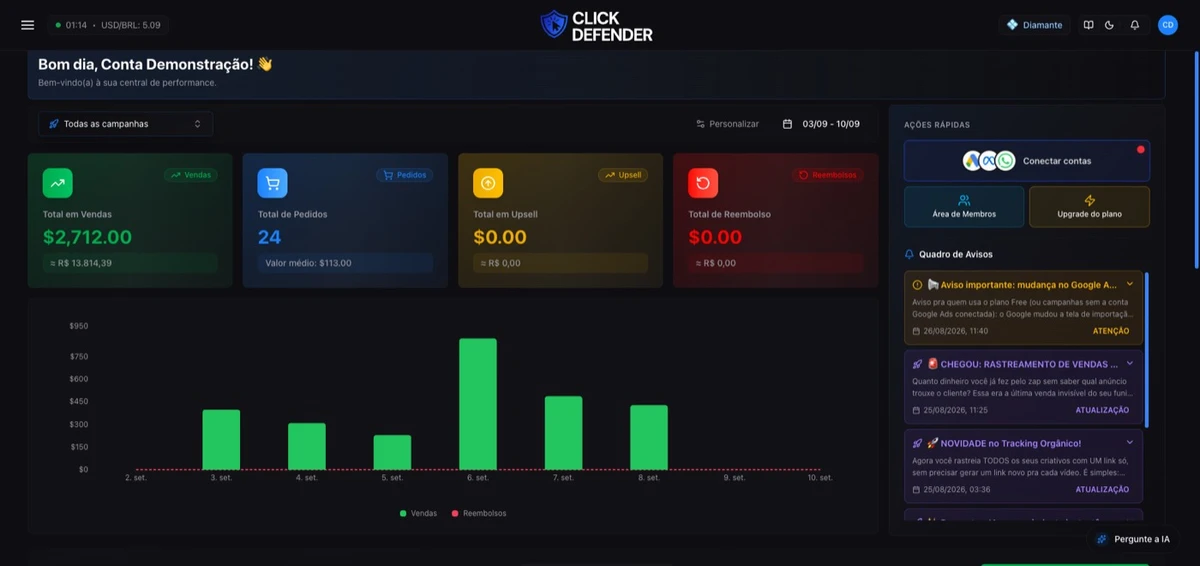Screen dimensions: 1200x566
Task: Open the CD user avatar menu
Action: 1168,25
